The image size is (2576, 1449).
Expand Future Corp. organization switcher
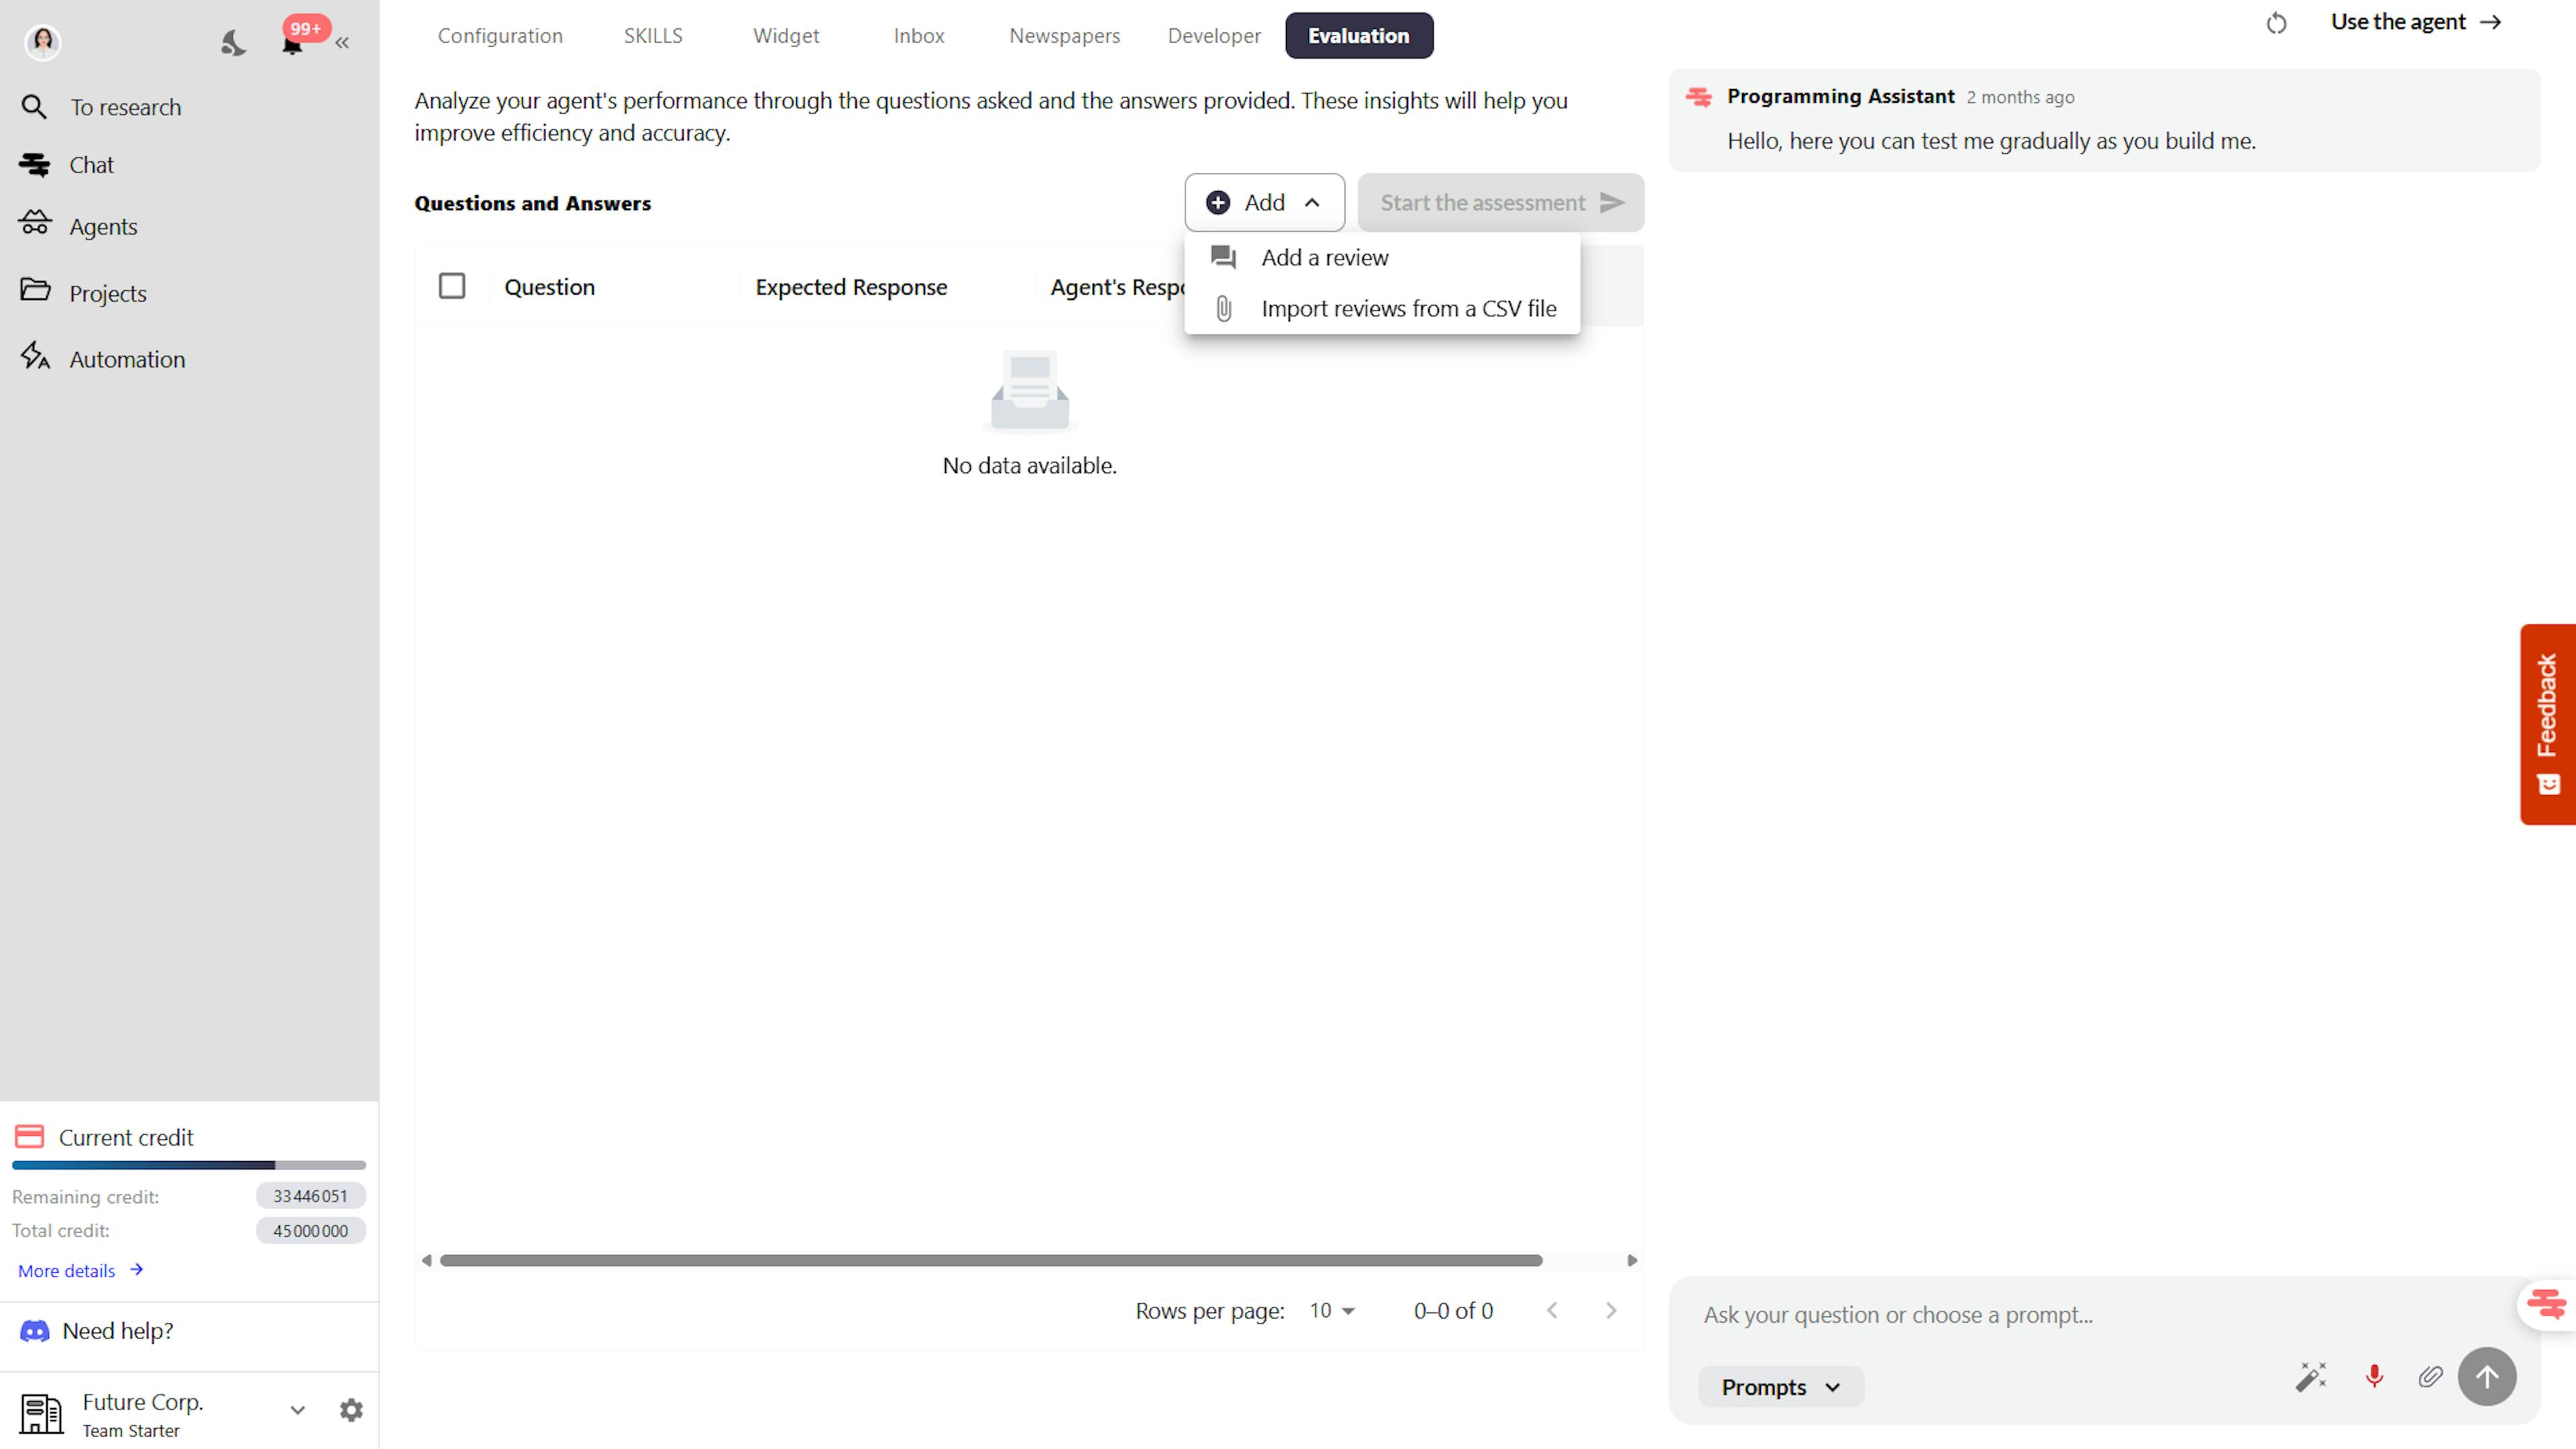pyautogui.click(x=297, y=1410)
